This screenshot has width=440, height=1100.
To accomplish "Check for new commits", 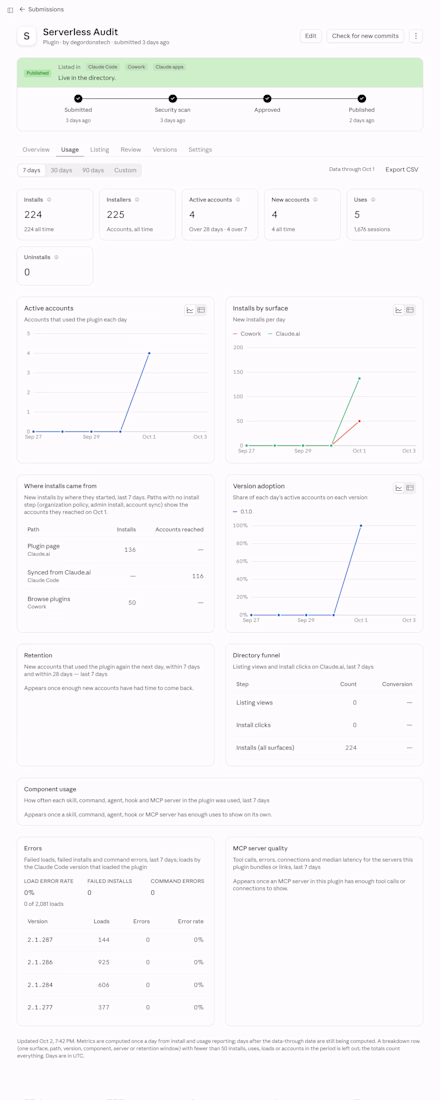I will [x=366, y=36].
